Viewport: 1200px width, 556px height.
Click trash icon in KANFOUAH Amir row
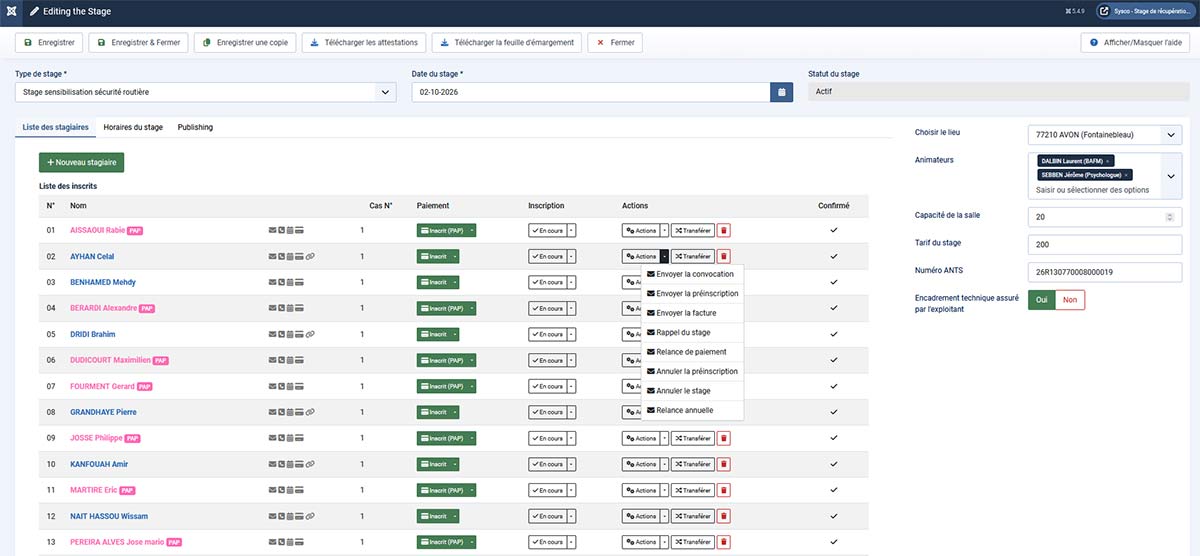724,464
